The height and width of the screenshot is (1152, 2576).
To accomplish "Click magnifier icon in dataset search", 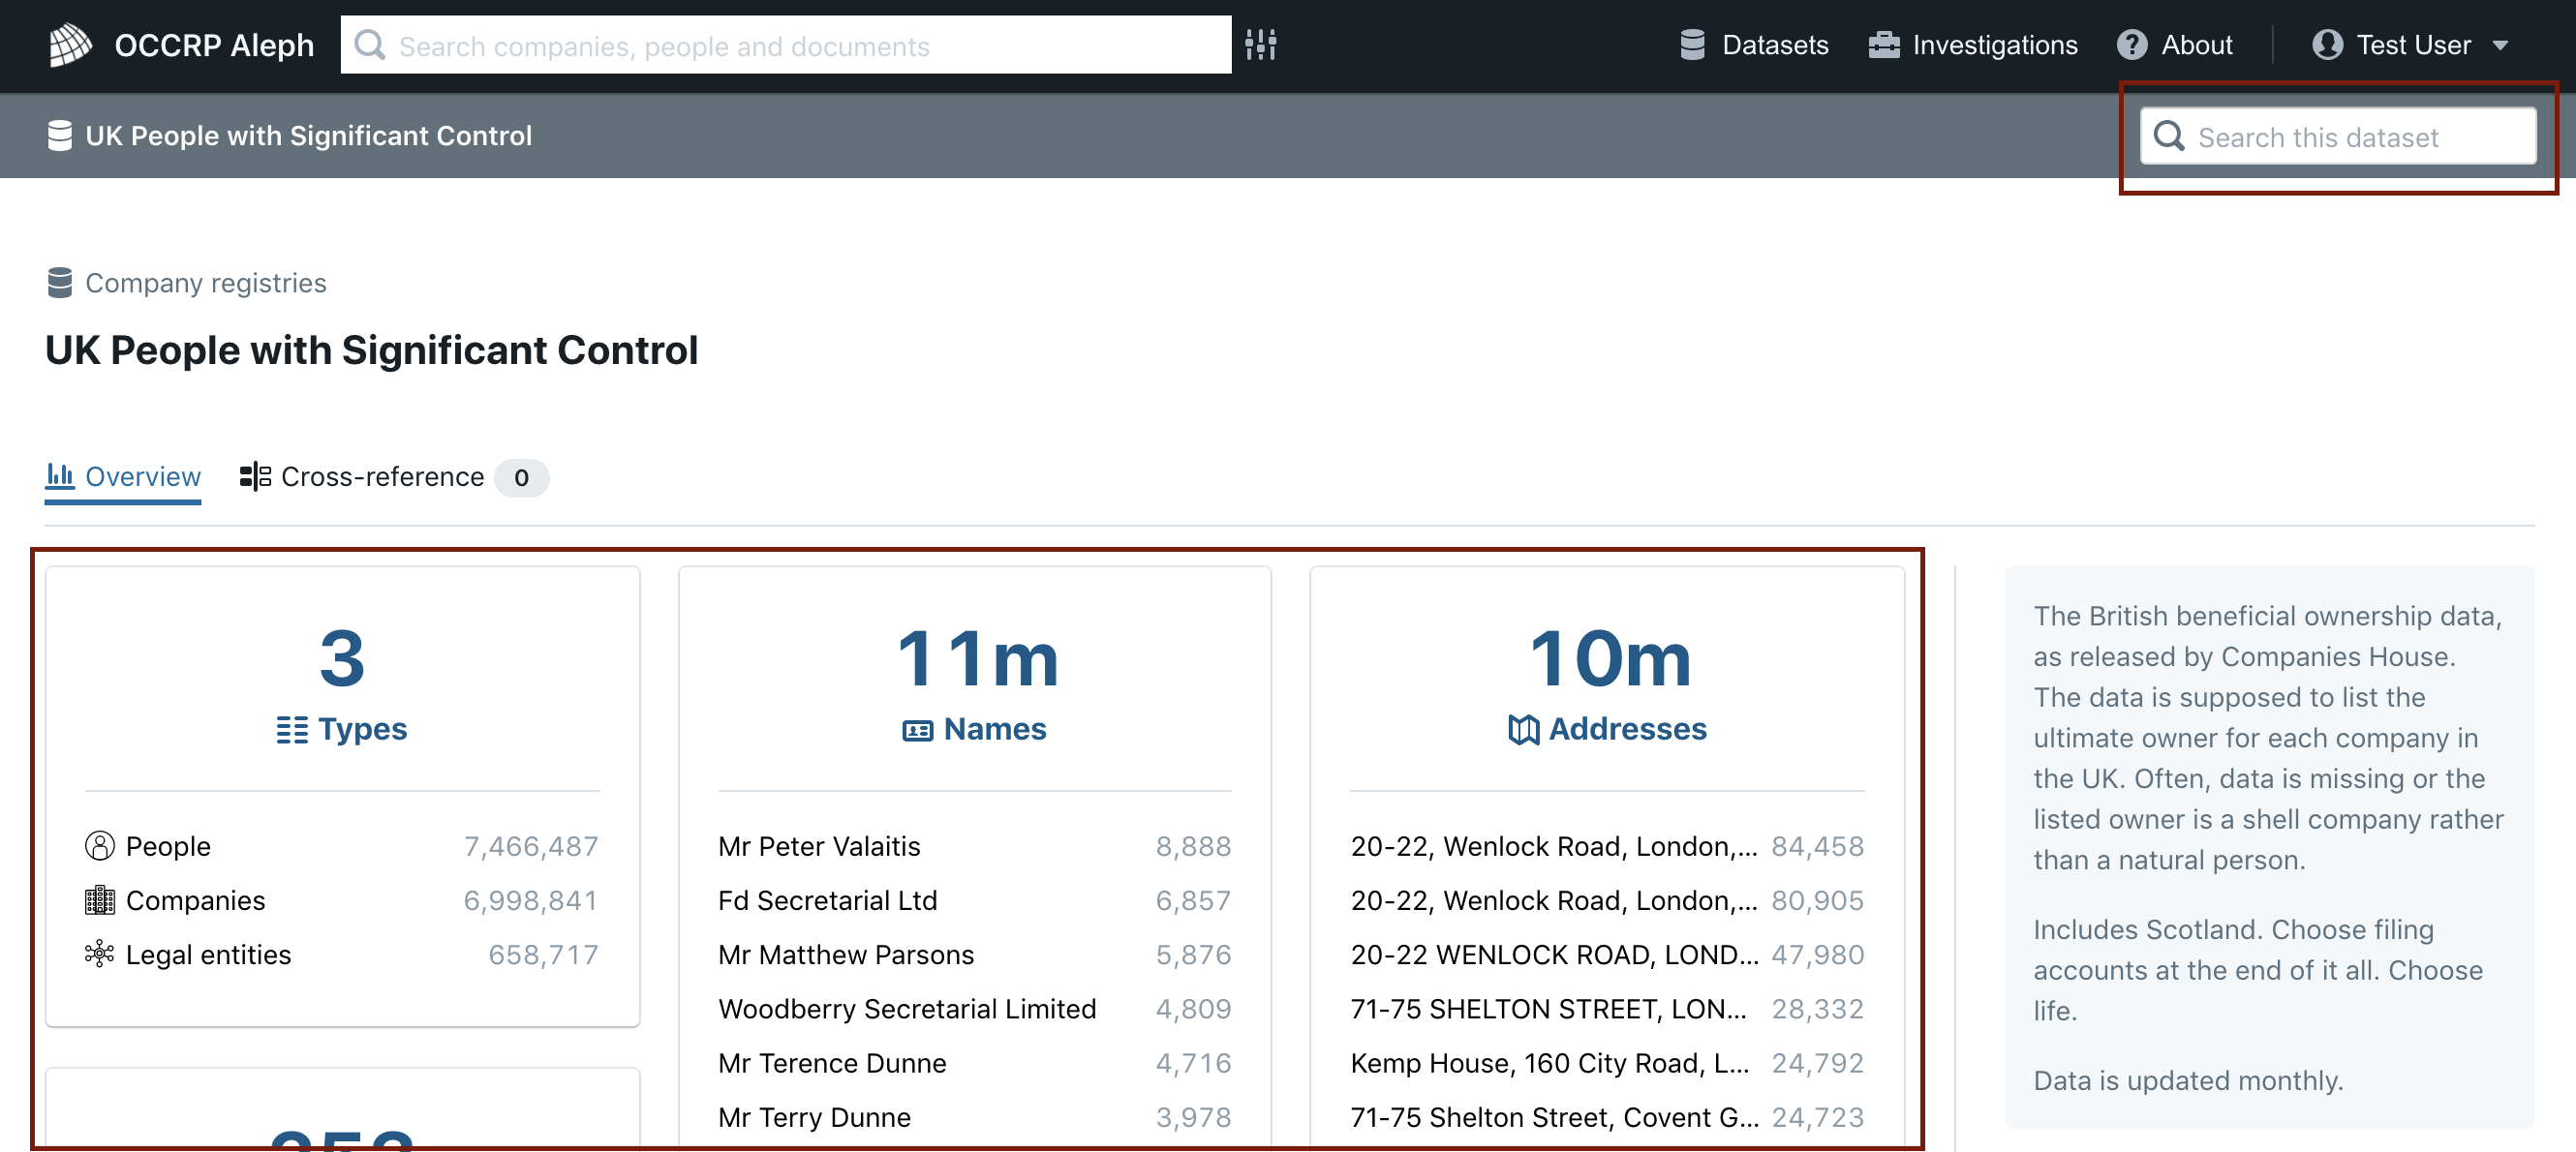I will (2168, 136).
